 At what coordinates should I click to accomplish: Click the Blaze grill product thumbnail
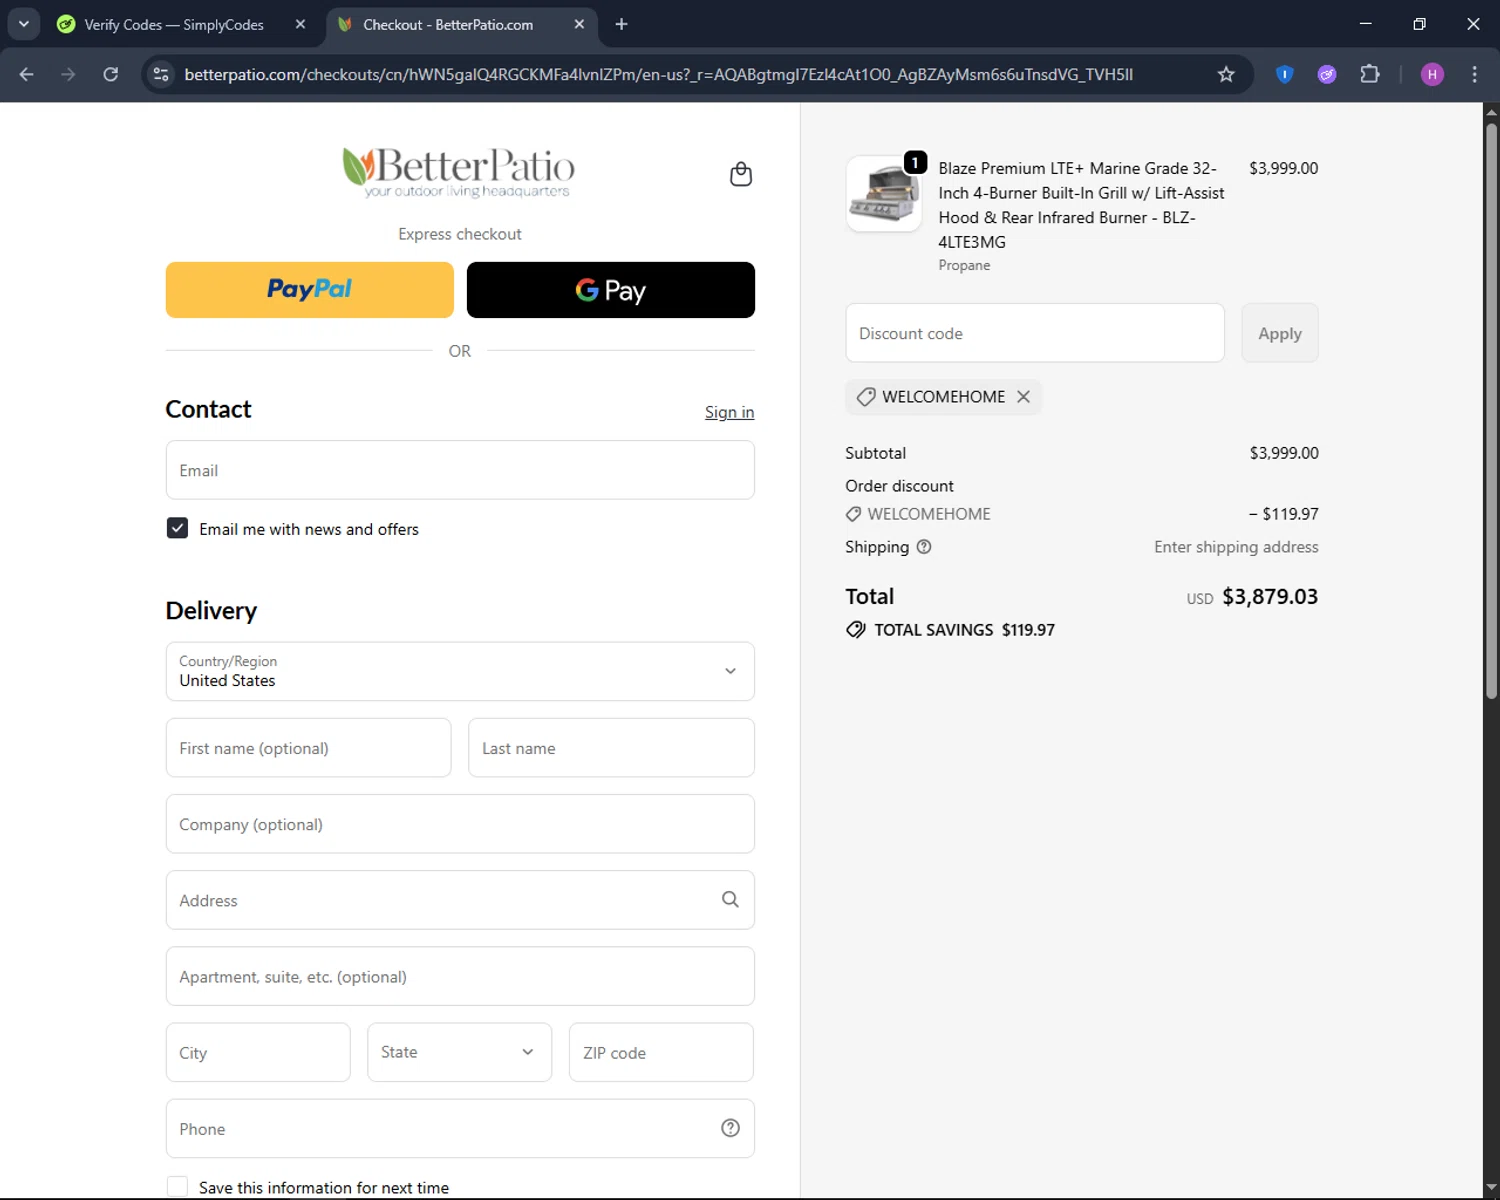(x=884, y=194)
